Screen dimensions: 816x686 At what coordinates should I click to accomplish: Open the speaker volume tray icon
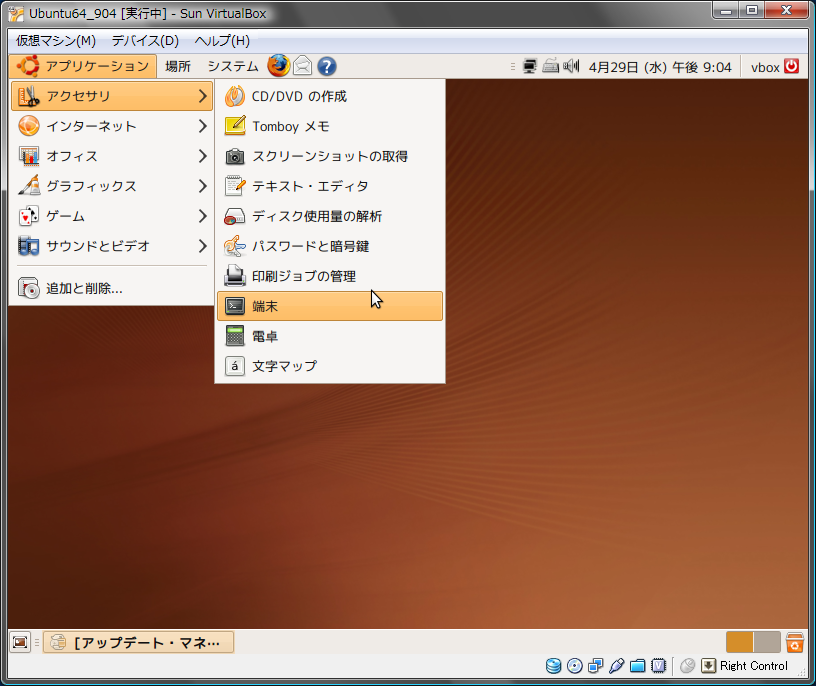pyautogui.click(x=571, y=66)
